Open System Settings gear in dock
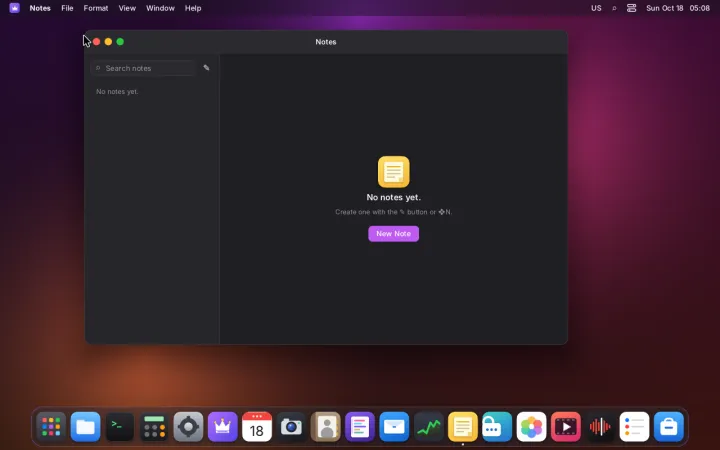 188,427
